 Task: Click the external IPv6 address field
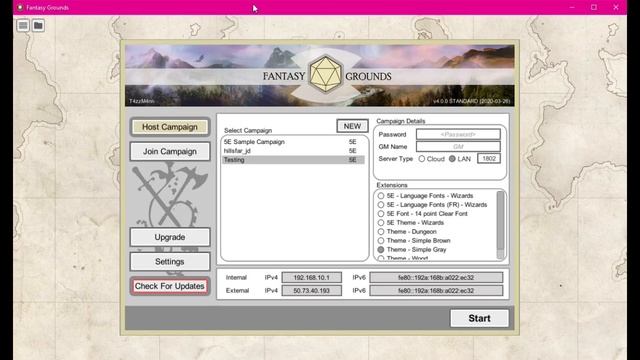pos(436,291)
